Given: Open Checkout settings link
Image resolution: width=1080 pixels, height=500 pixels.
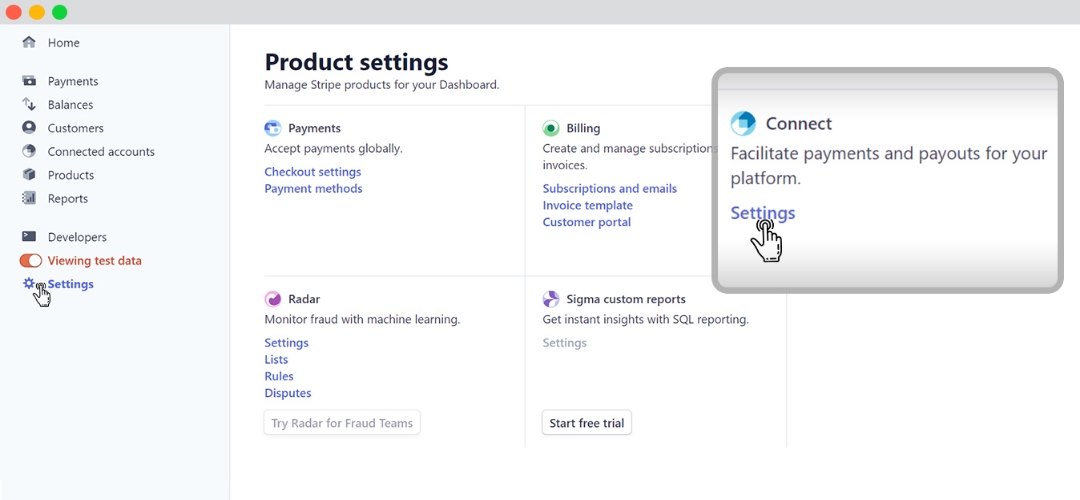Looking at the screenshot, I should (x=313, y=172).
